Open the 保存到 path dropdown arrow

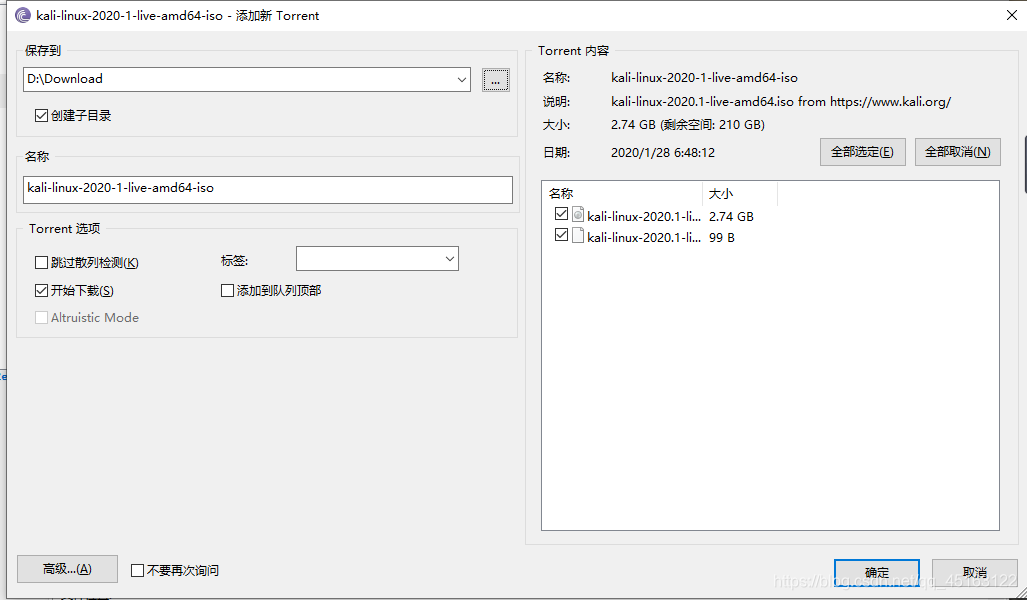coord(462,80)
